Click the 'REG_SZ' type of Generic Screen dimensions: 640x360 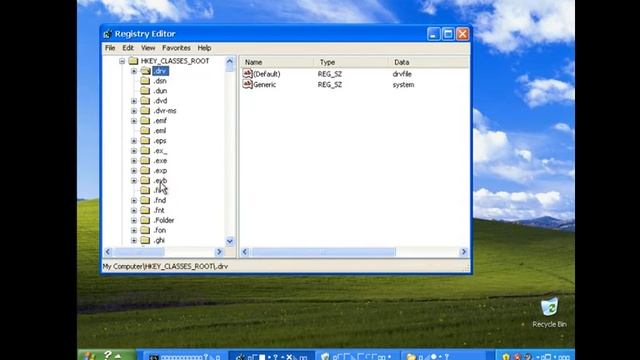(x=330, y=84)
